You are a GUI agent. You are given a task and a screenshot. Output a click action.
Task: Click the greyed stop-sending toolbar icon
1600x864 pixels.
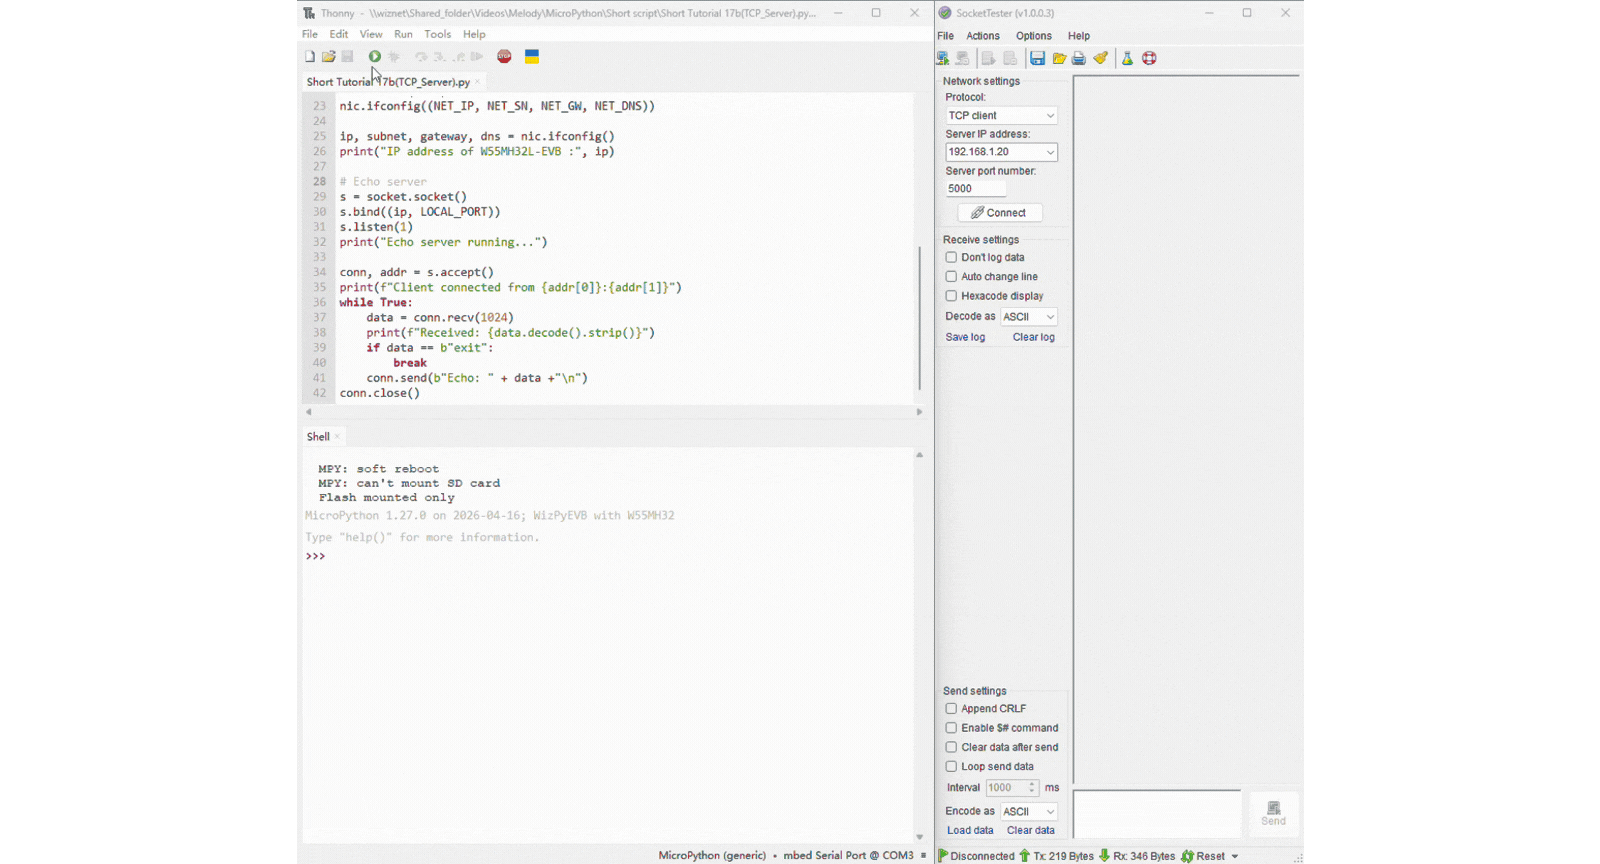tap(1010, 58)
